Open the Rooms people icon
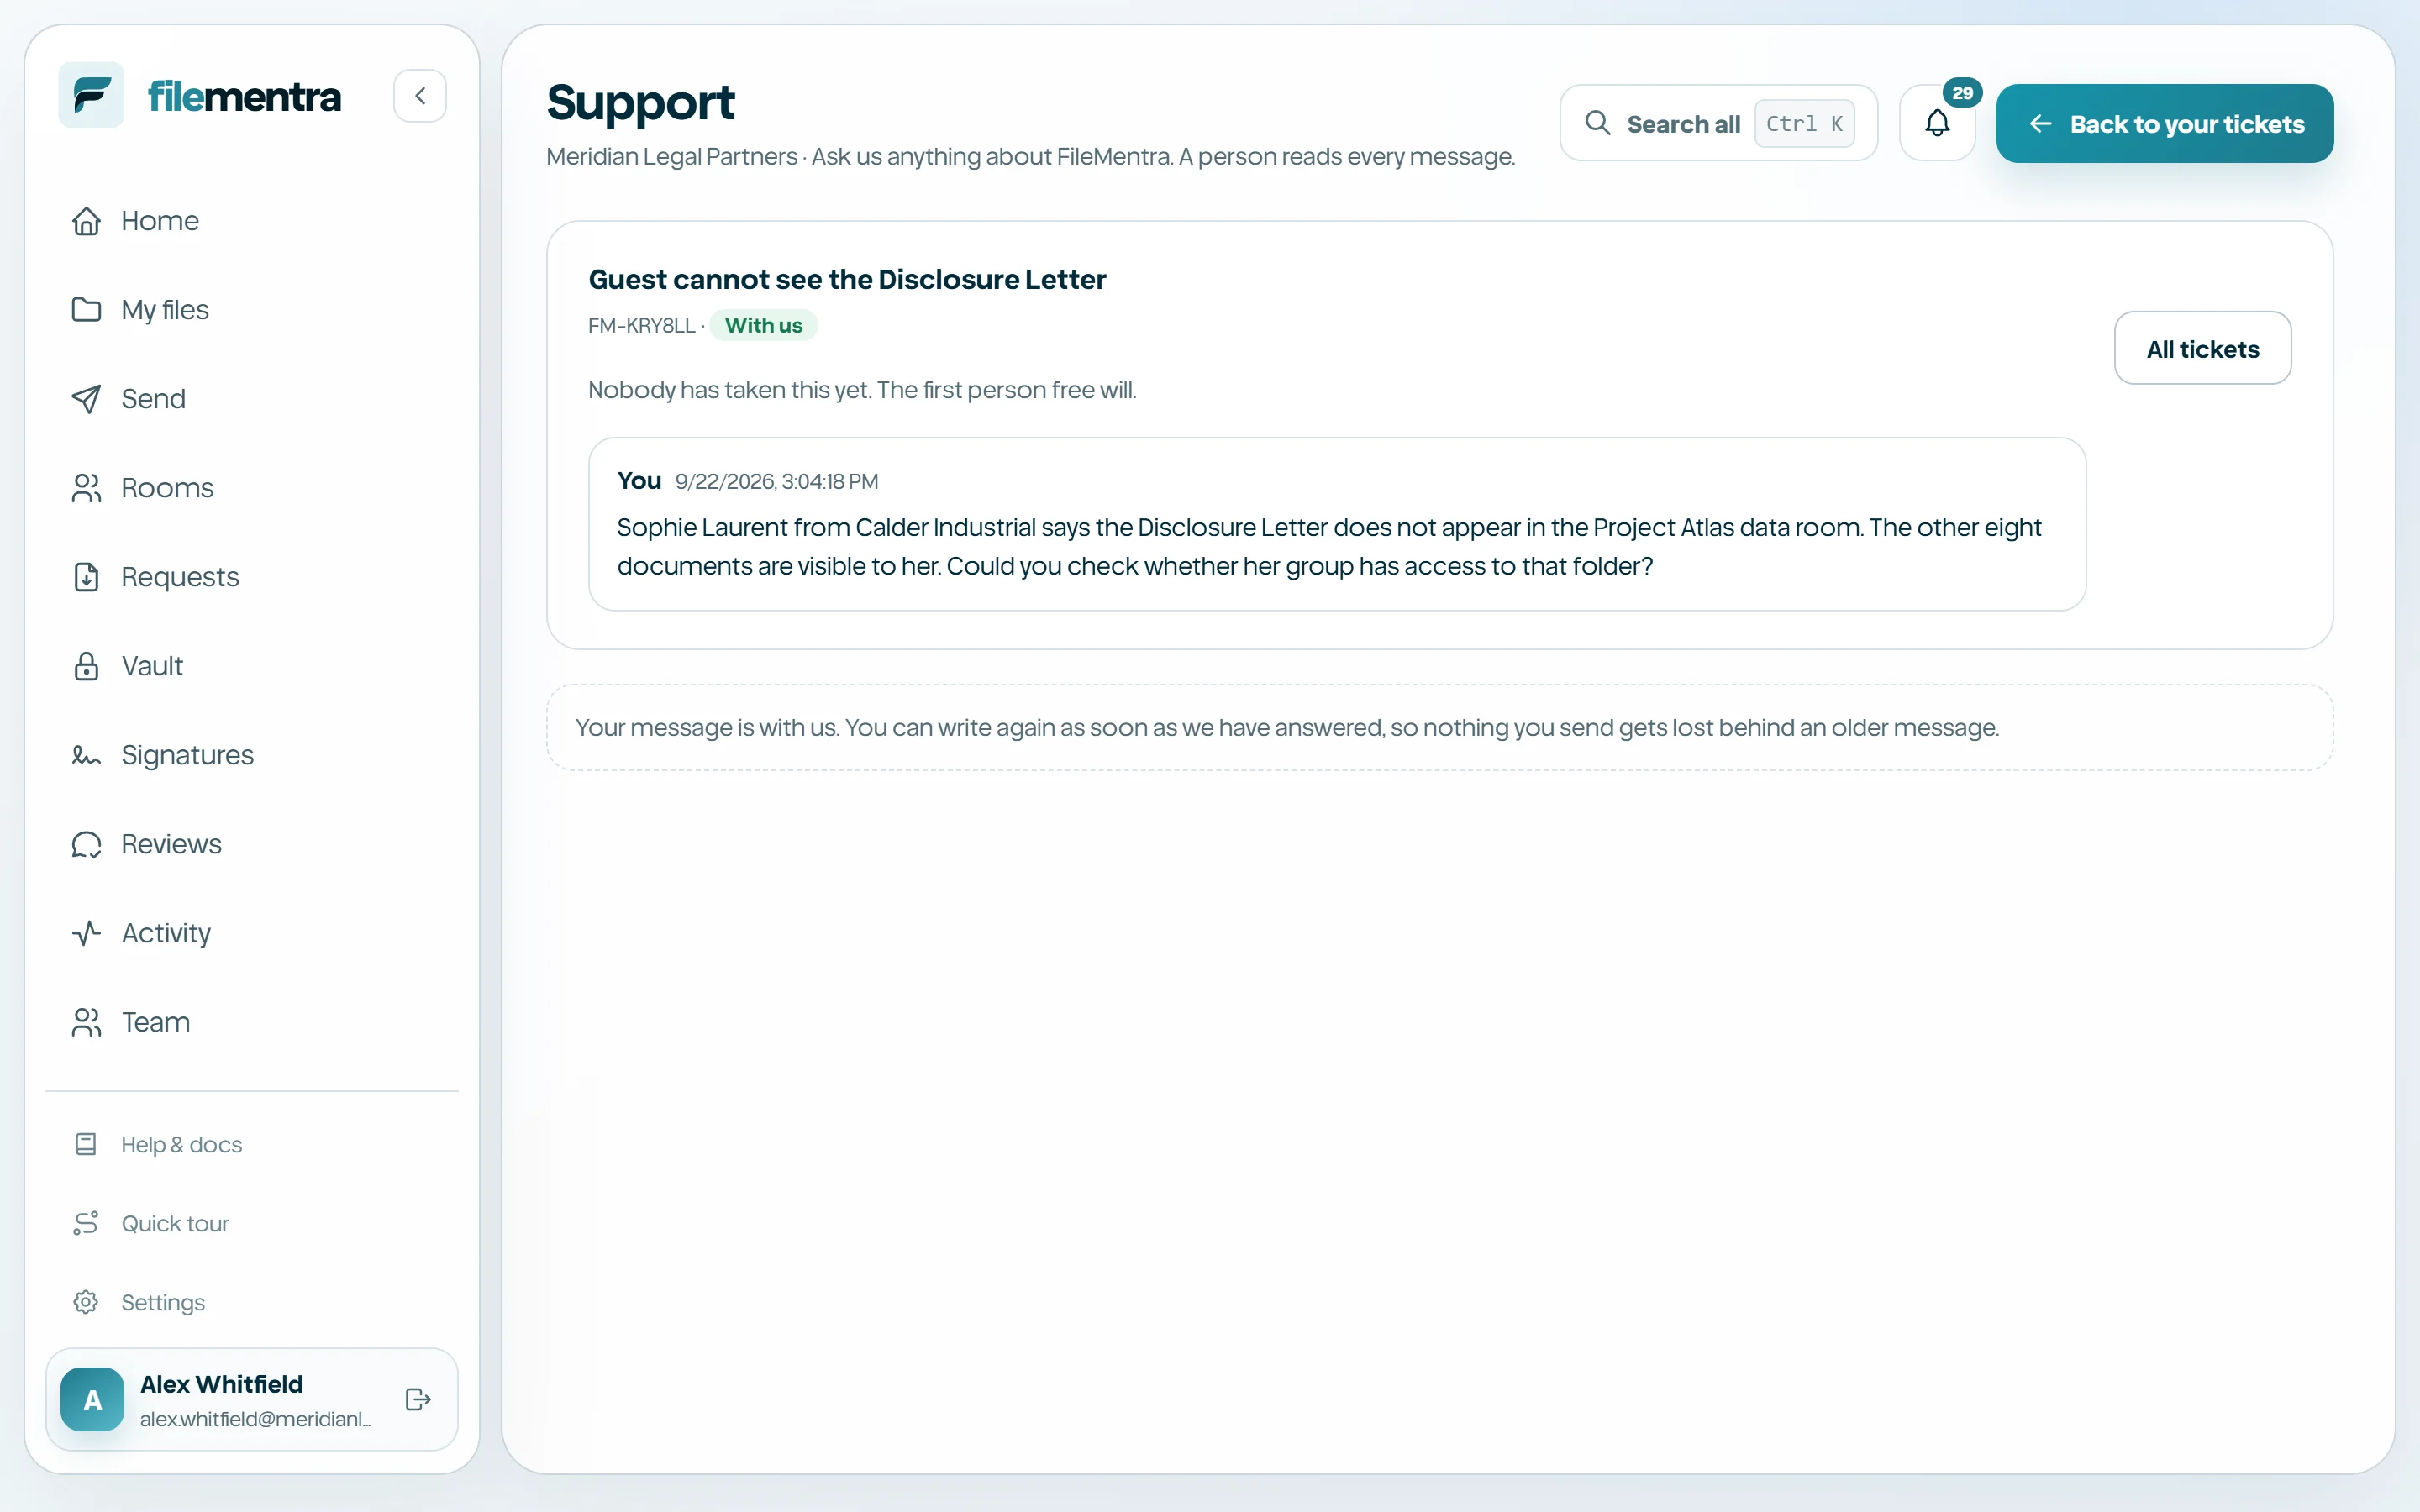The image size is (2420, 1512). pos(87,488)
